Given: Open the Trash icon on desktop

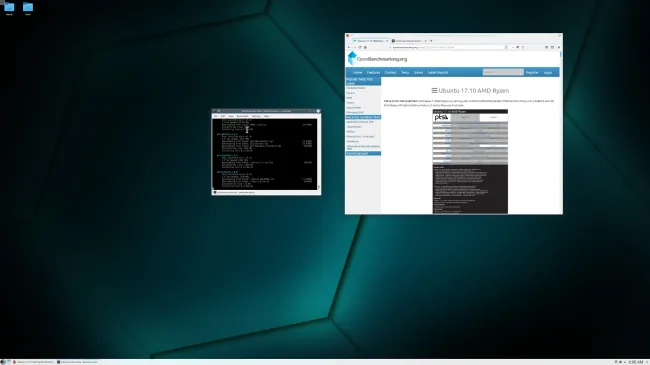Looking at the screenshot, I should [x=28, y=7].
